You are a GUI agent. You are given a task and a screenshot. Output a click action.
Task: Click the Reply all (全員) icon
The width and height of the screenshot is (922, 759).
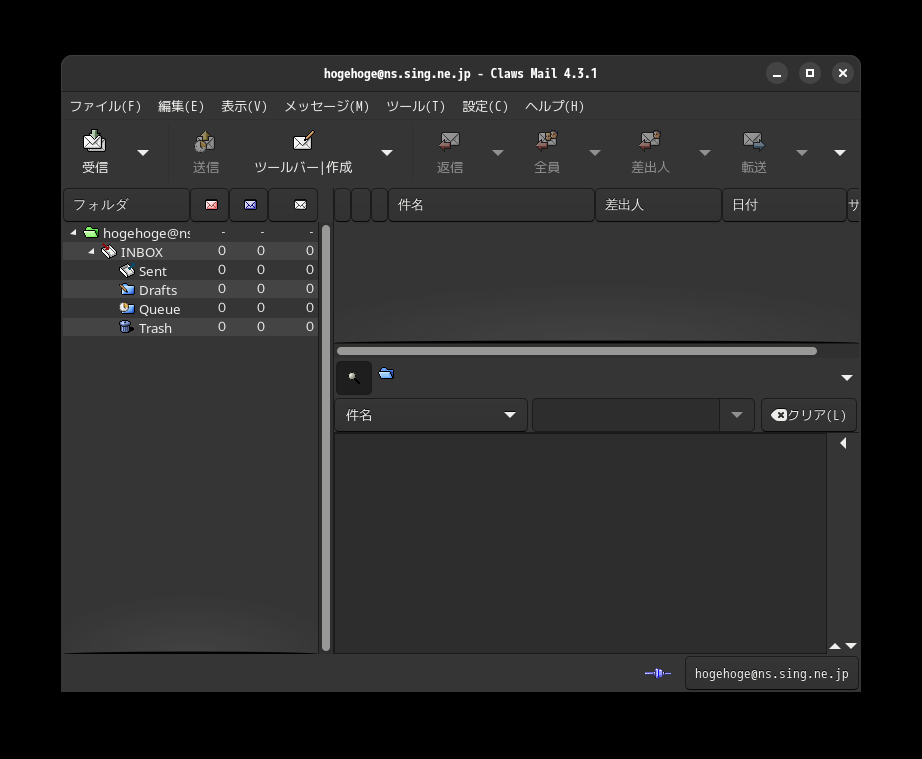tap(547, 142)
